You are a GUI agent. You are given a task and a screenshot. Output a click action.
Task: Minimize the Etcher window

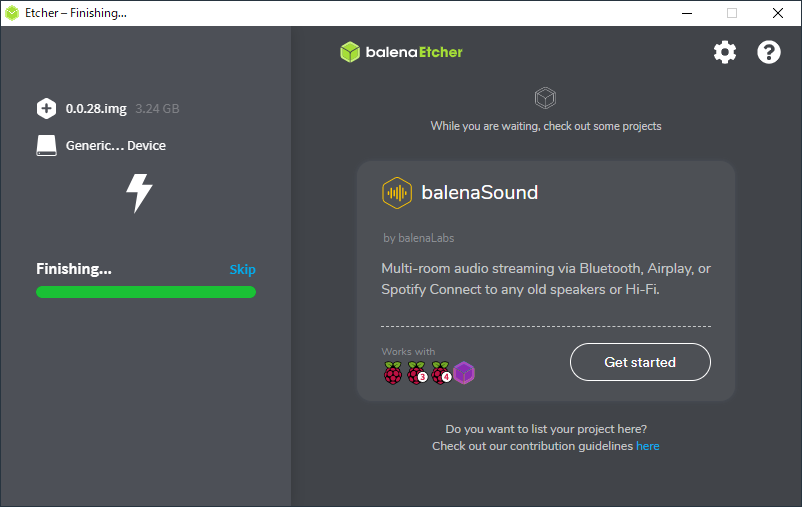(x=687, y=13)
